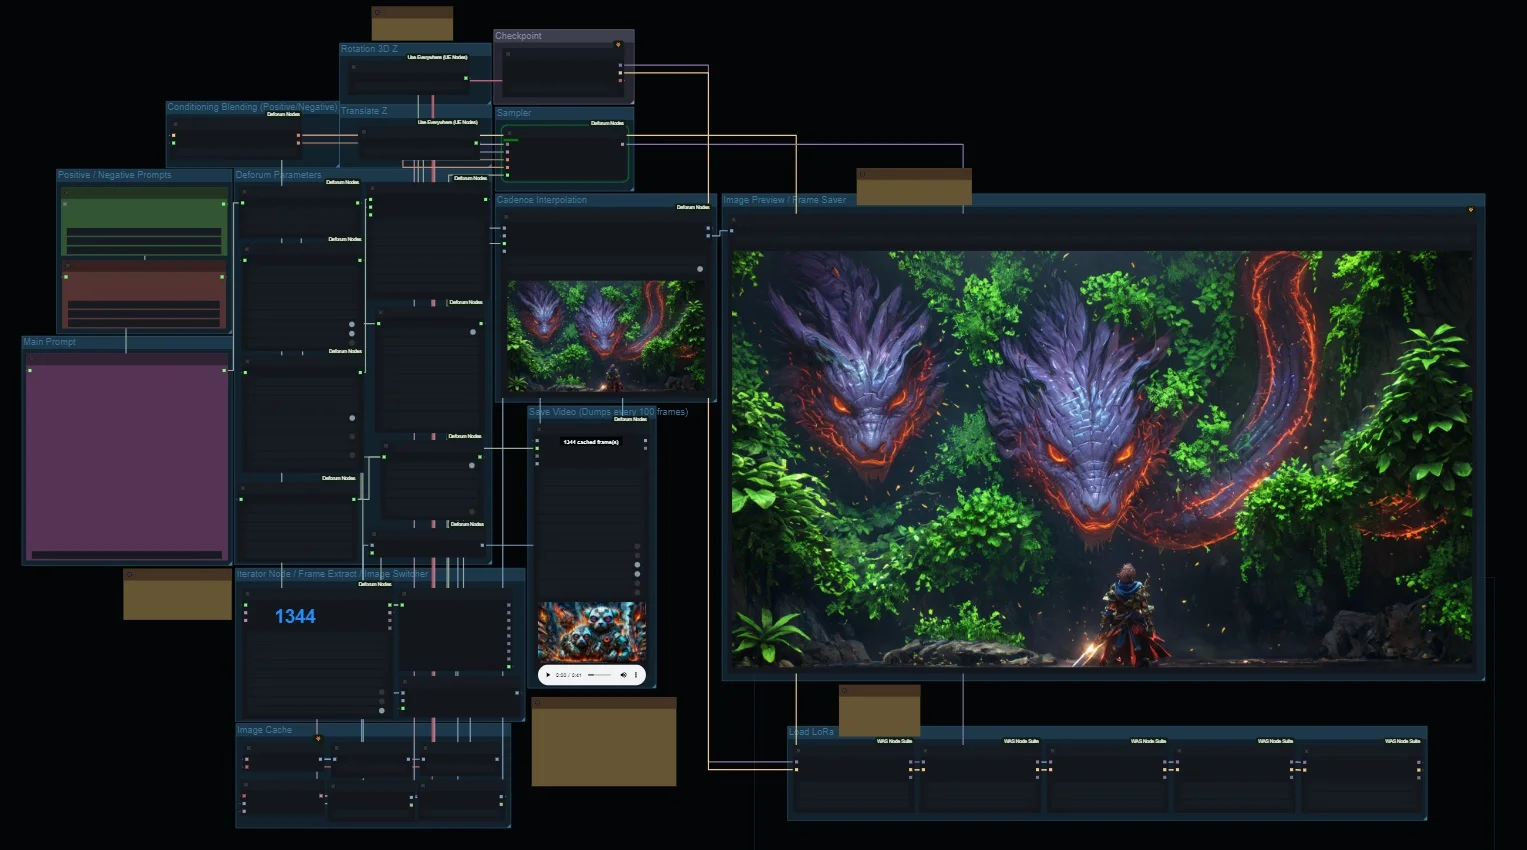Open the video player three-dot menu
The height and width of the screenshot is (850, 1527).
pos(636,675)
